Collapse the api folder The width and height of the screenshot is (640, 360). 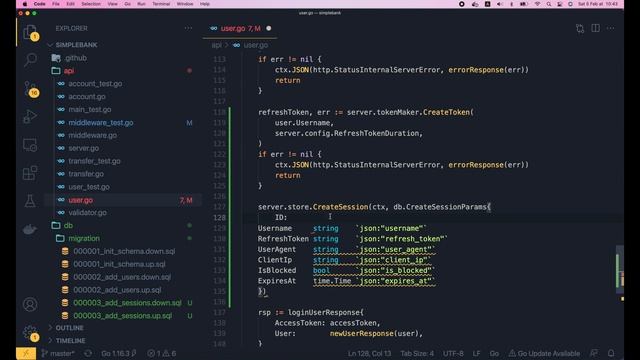click(x=69, y=71)
